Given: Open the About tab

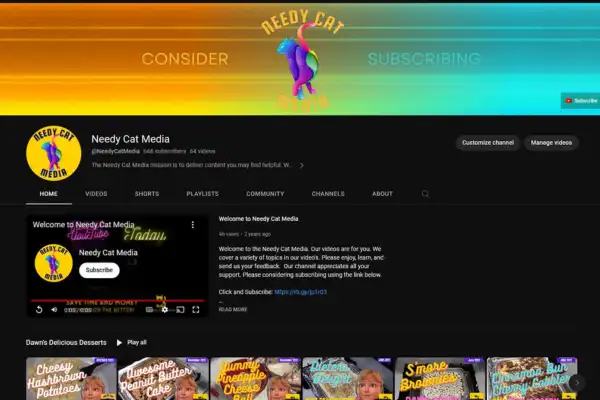Looking at the screenshot, I should coord(382,194).
